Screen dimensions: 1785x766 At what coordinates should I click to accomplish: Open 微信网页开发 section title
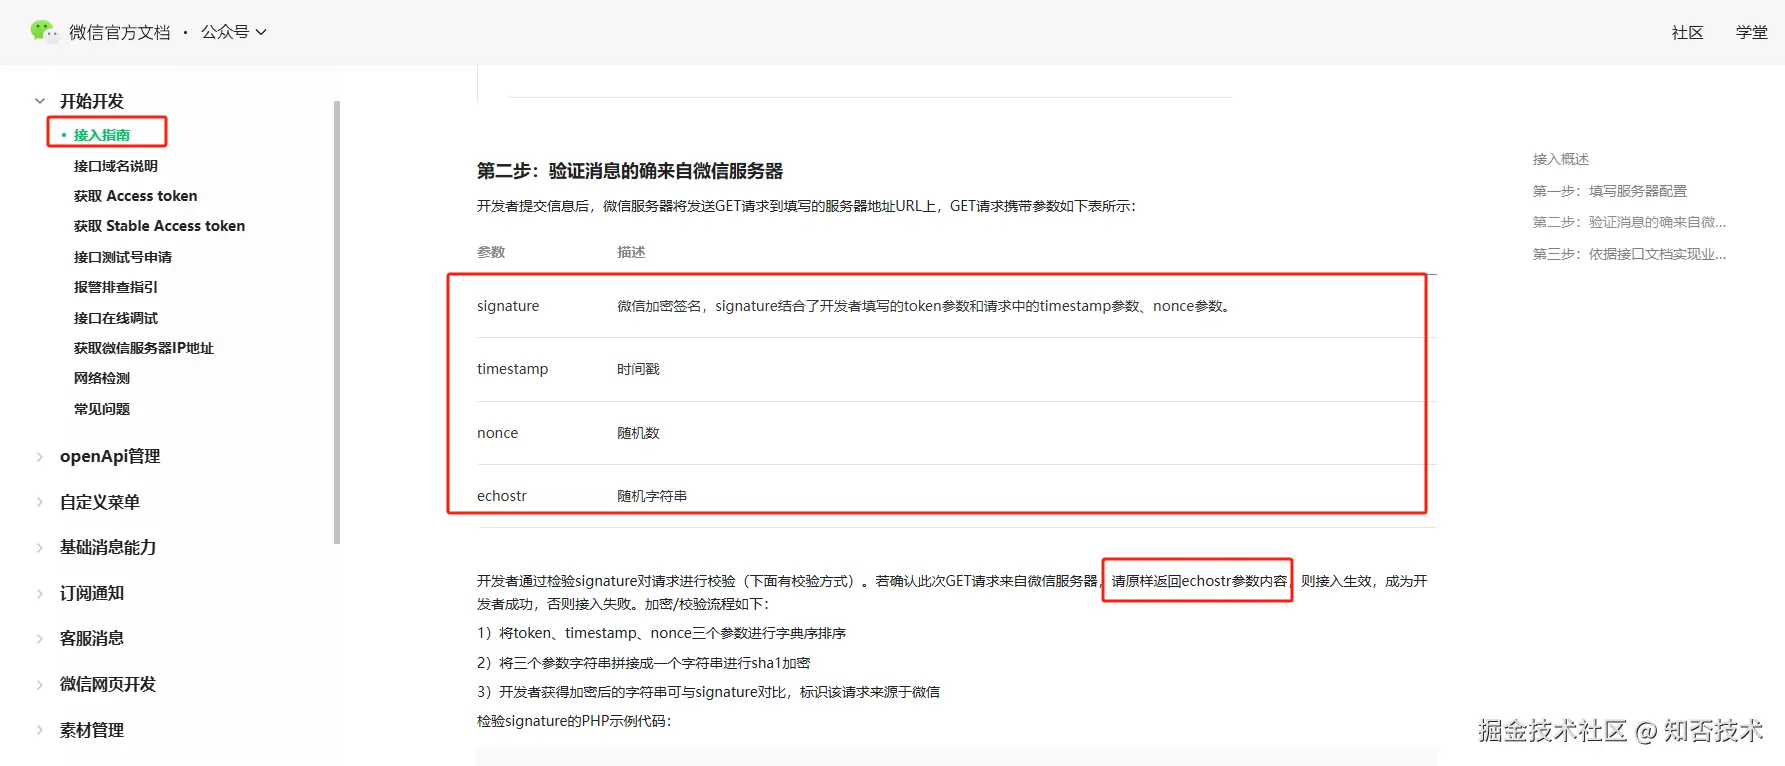108,684
